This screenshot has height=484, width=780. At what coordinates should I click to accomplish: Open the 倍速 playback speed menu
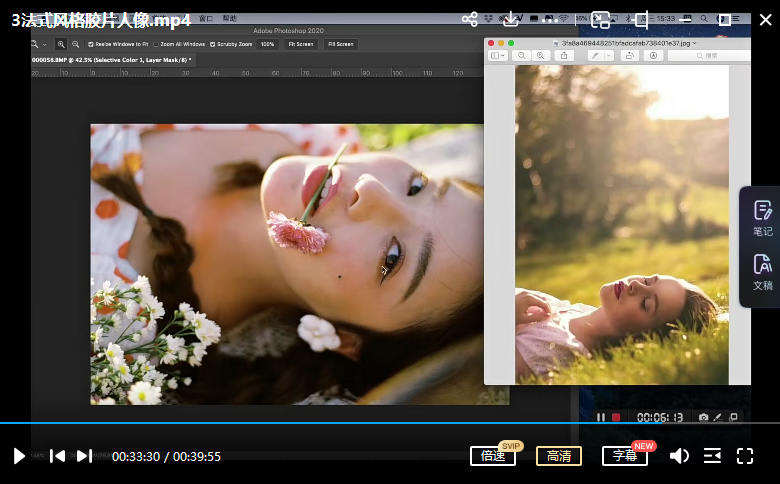click(x=493, y=456)
